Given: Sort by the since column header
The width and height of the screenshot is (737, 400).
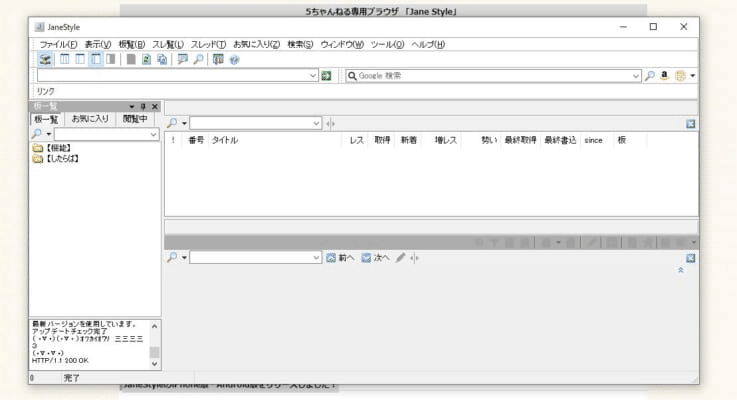Looking at the screenshot, I should pyautogui.click(x=593, y=140).
